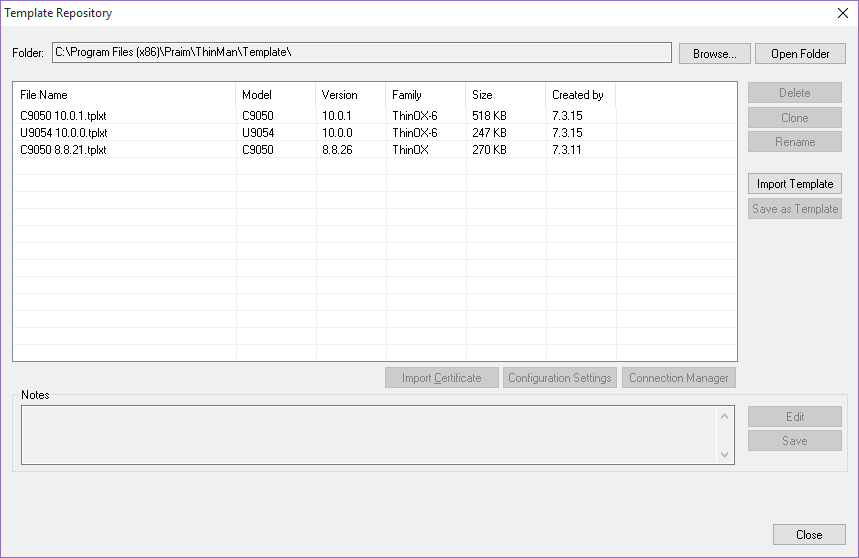Sort list by File Name column header

click(x=124, y=95)
